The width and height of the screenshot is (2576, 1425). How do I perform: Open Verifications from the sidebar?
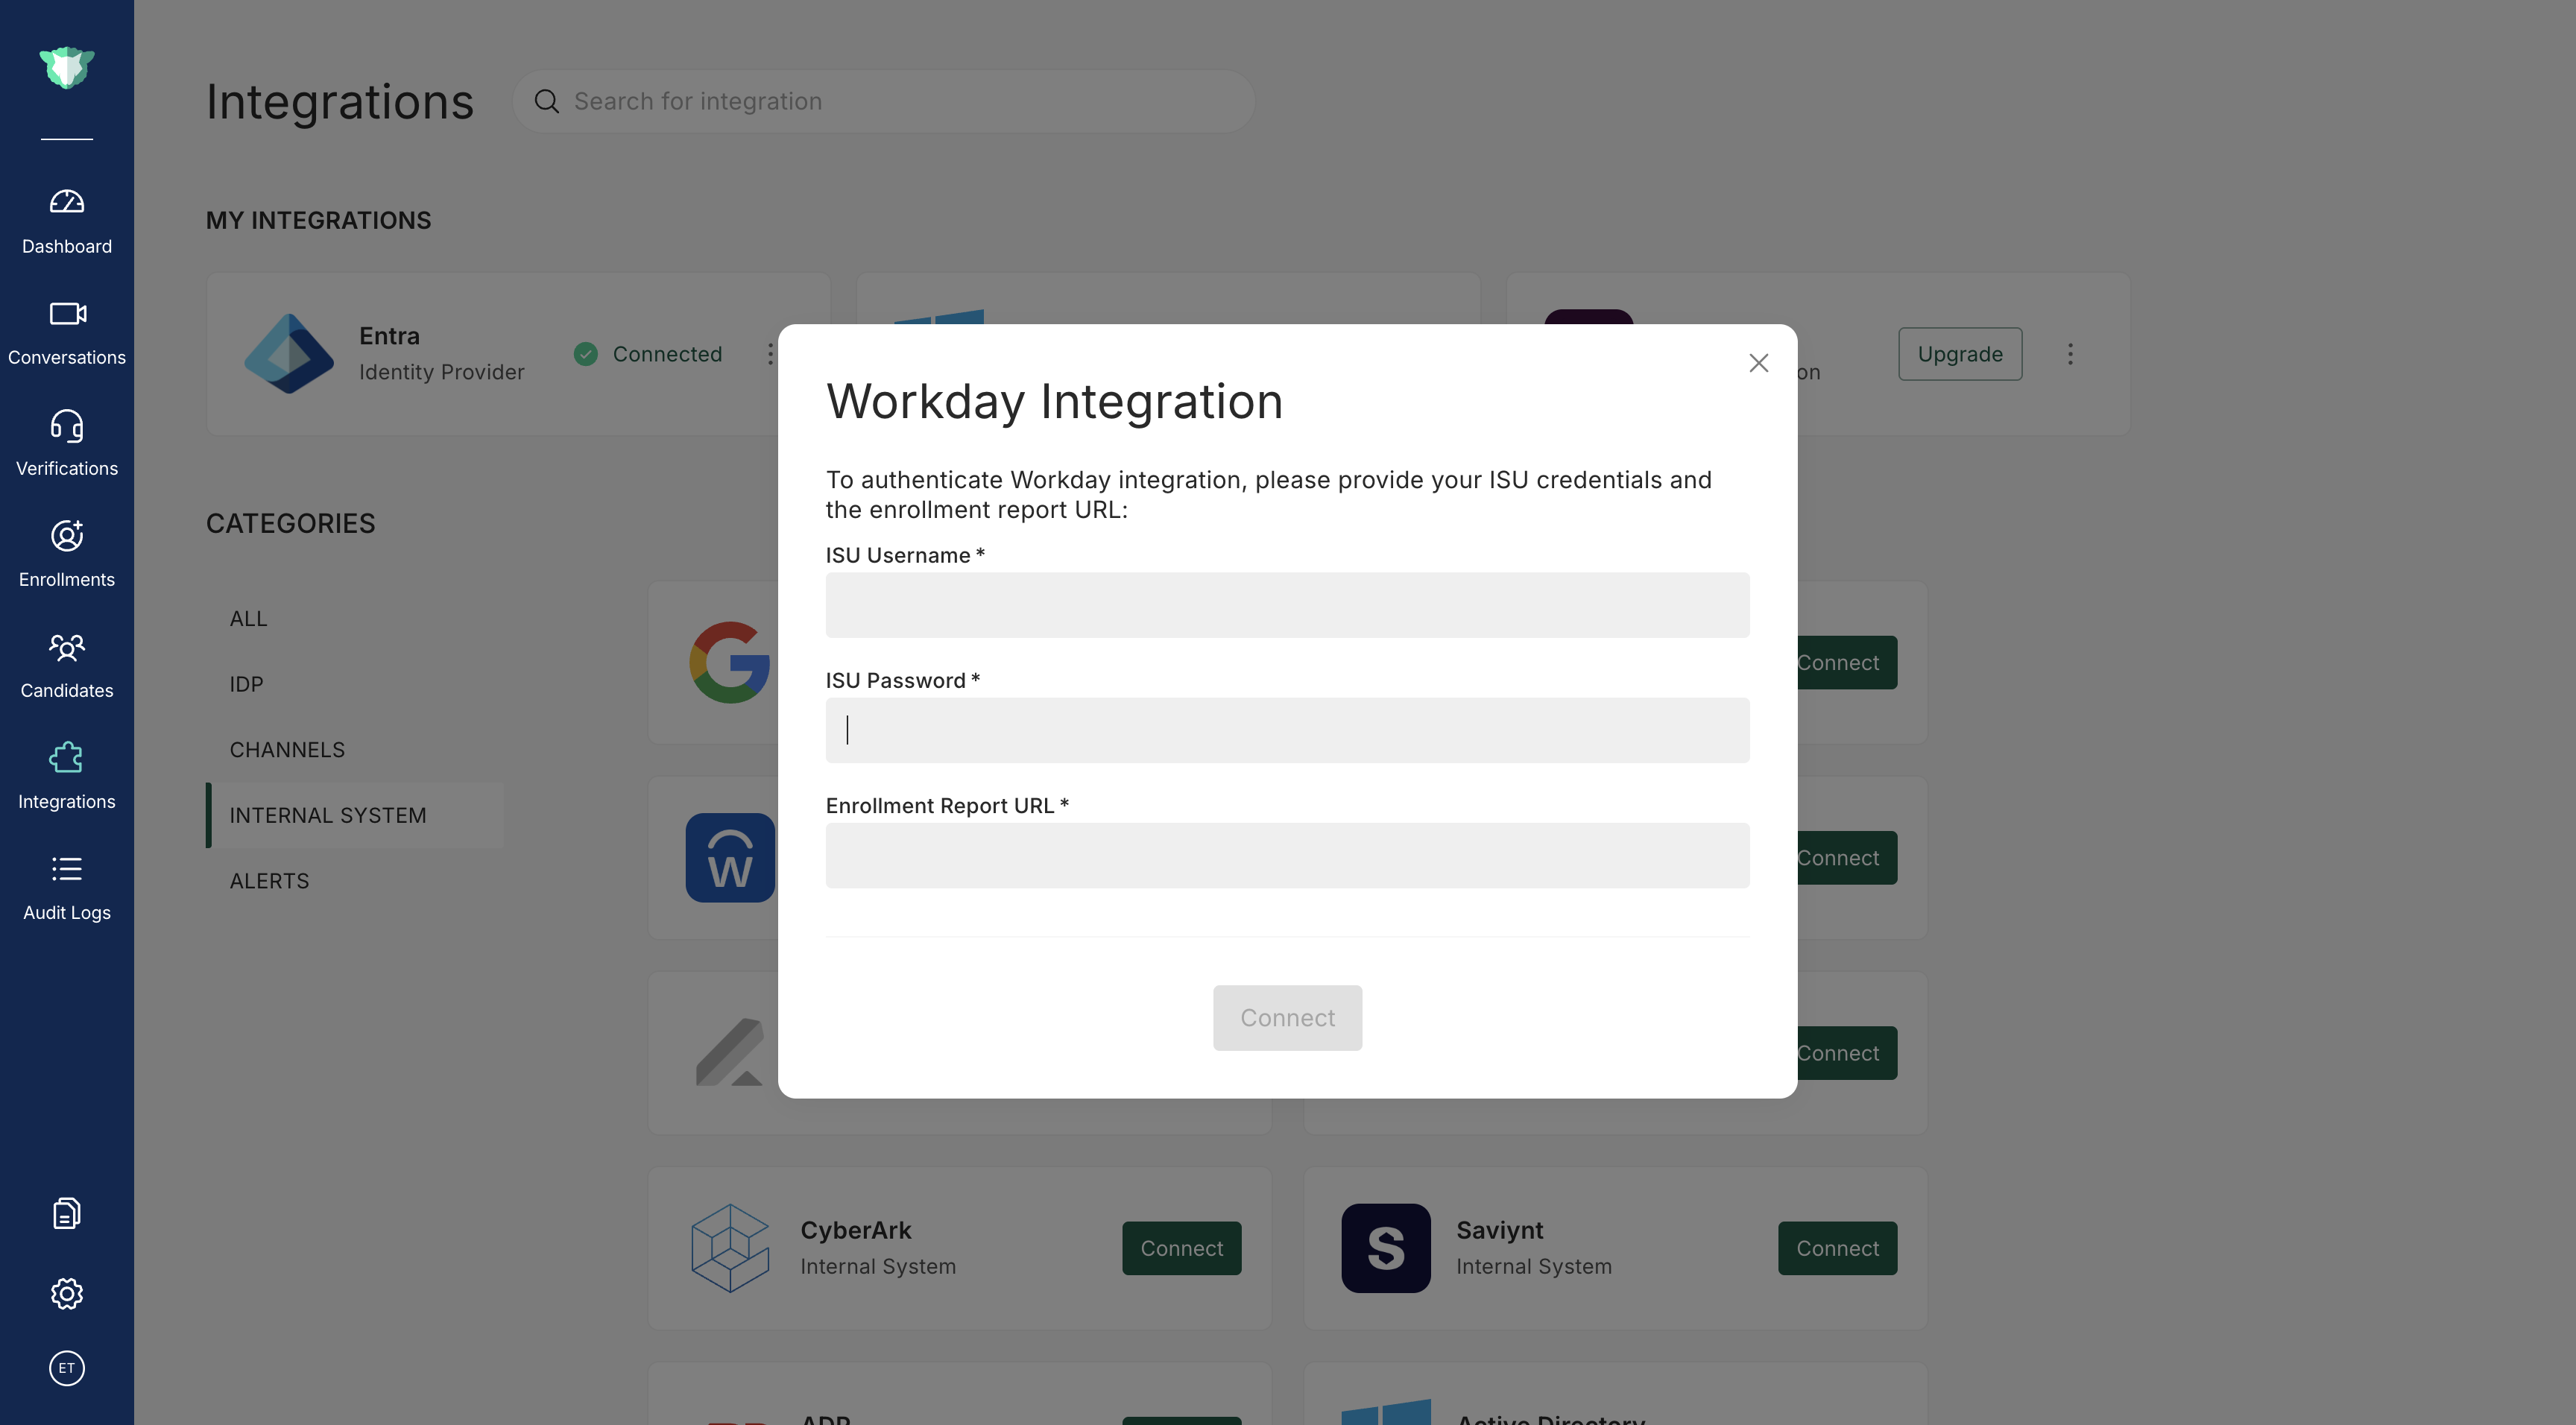pos(67,444)
